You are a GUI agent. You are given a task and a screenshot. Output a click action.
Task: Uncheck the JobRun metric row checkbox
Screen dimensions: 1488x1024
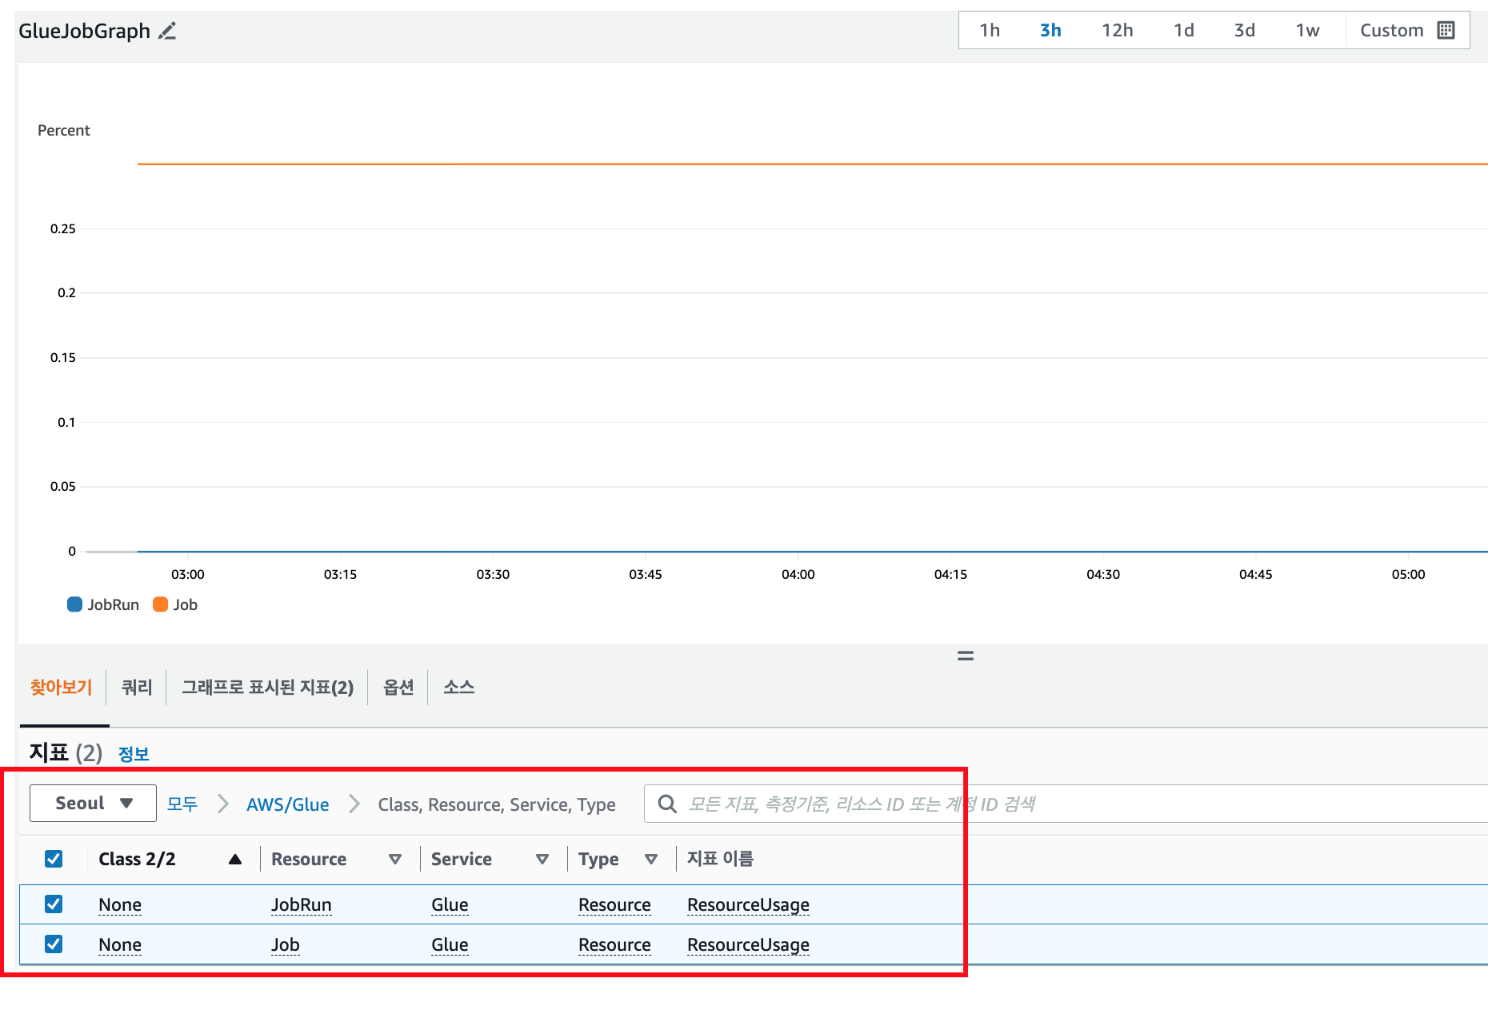click(53, 903)
